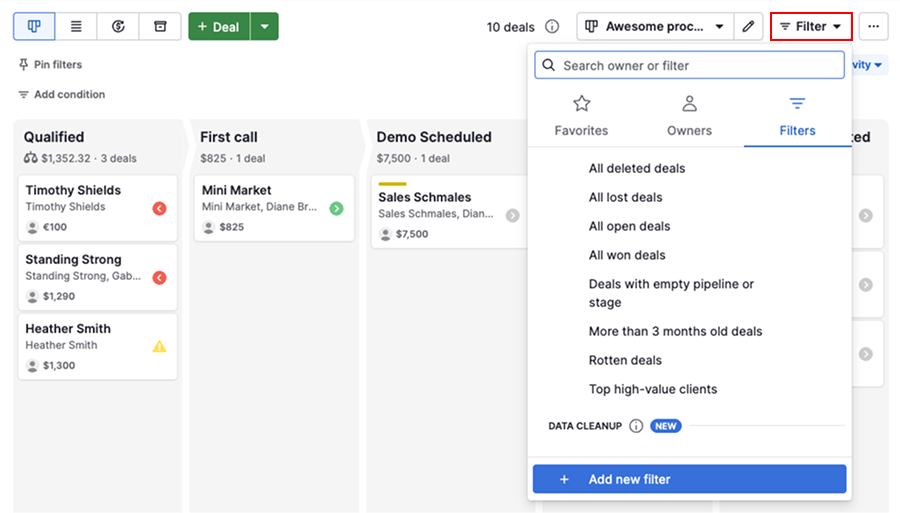
Task: Toggle the Filter dropdown
Action: (810, 27)
